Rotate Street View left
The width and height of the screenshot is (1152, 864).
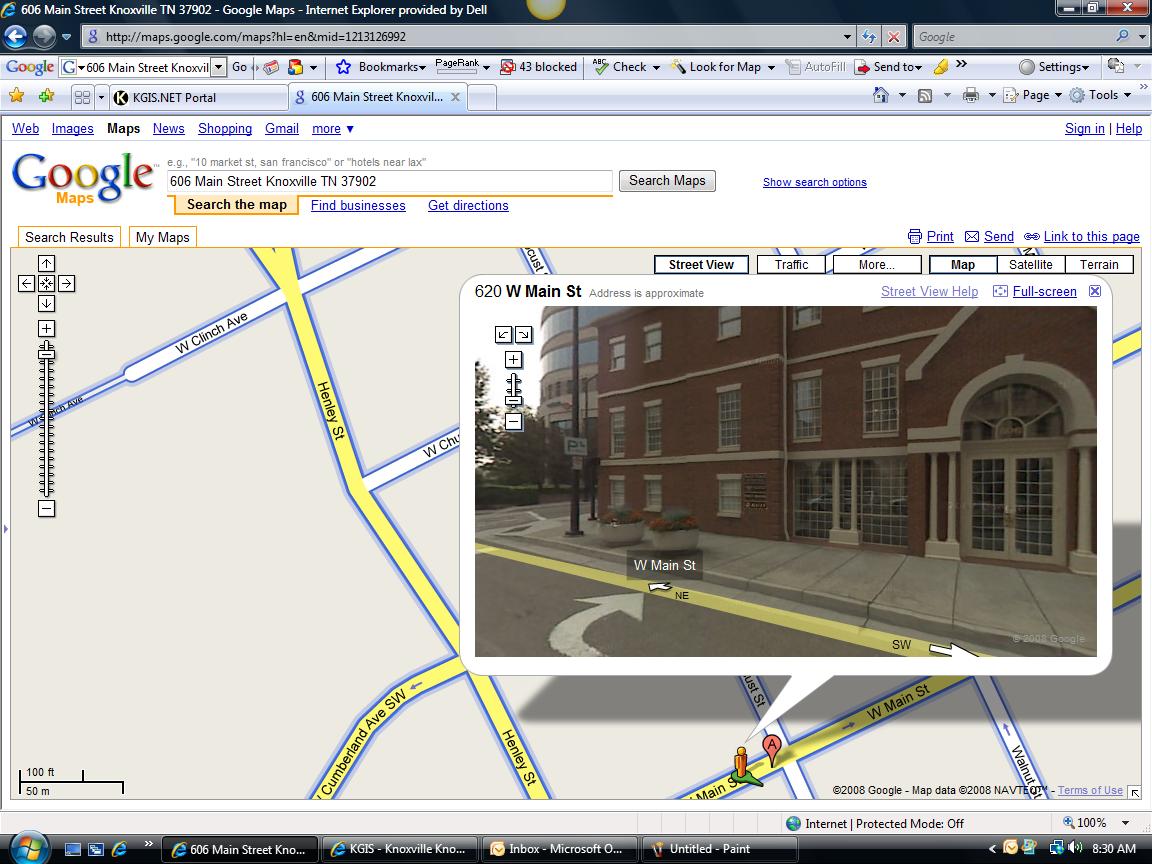tap(503, 334)
